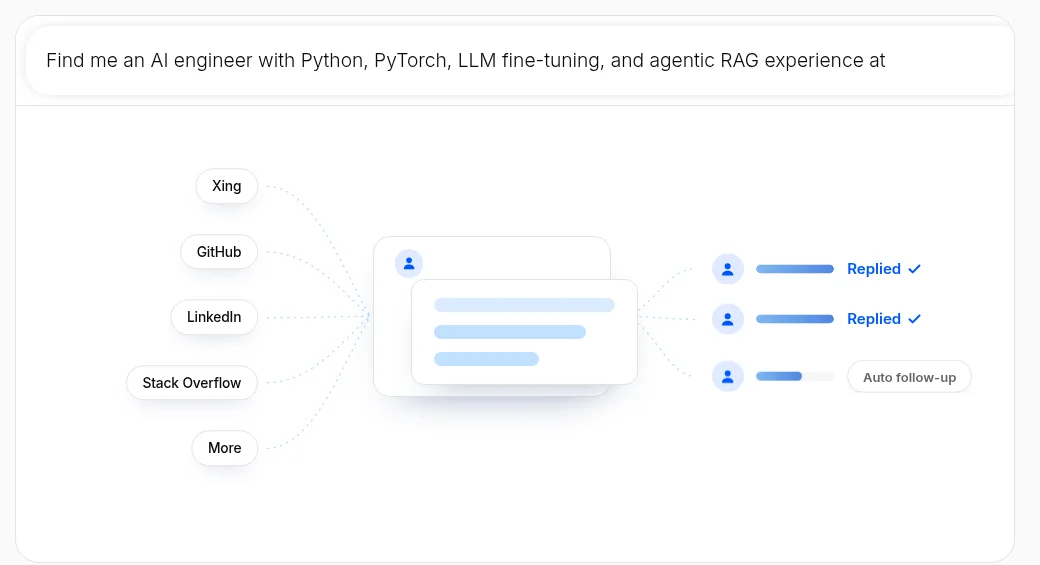This screenshot has height=565, width=1040.
Task: Select the Stack Overflow source pill
Action: pyautogui.click(x=192, y=383)
